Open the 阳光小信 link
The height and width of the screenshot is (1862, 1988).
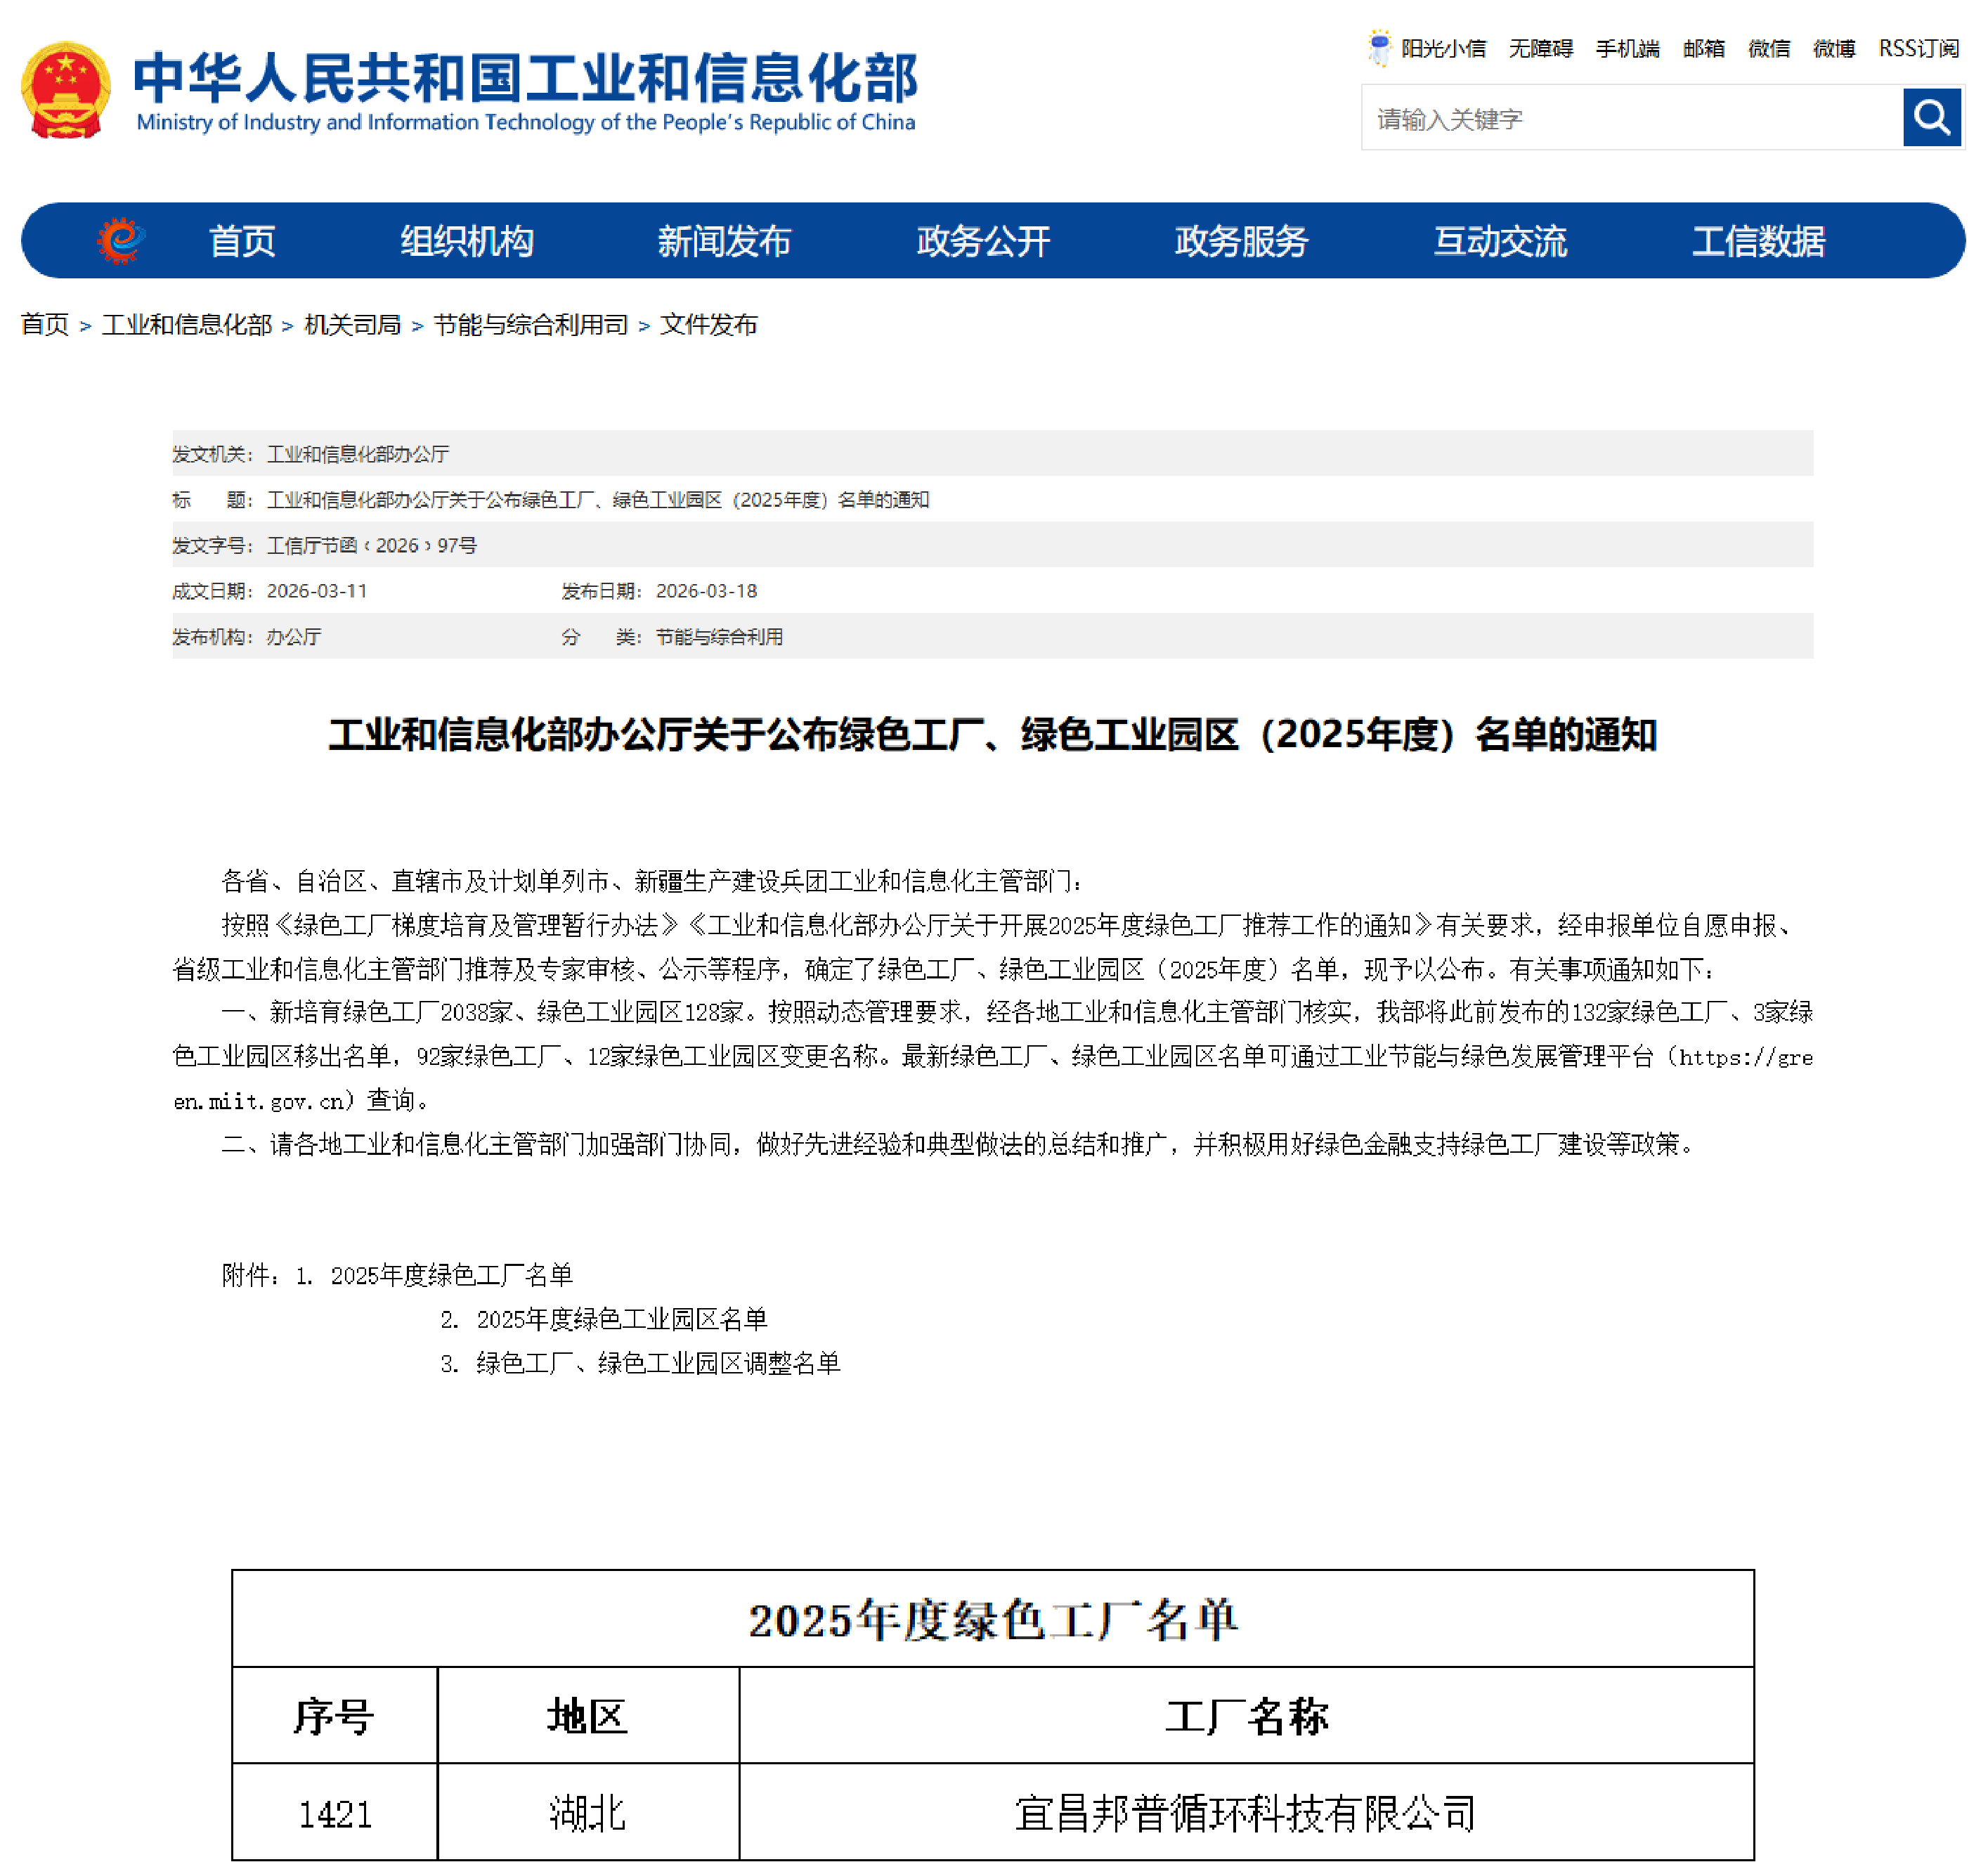(x=1443, y=49)
